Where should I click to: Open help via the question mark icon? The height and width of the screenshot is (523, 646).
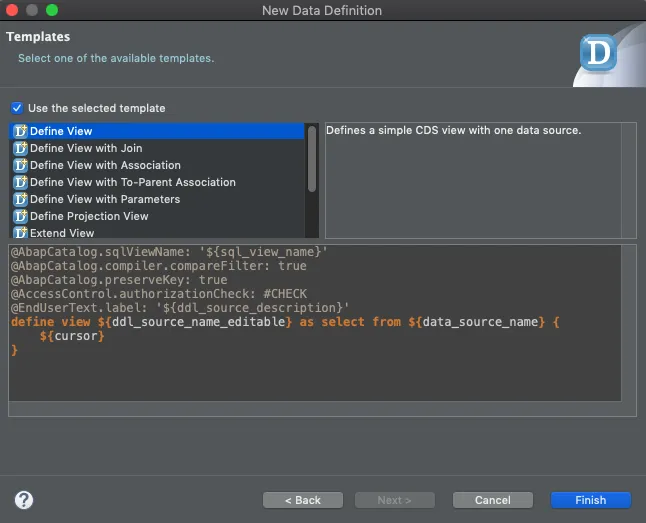25,500
